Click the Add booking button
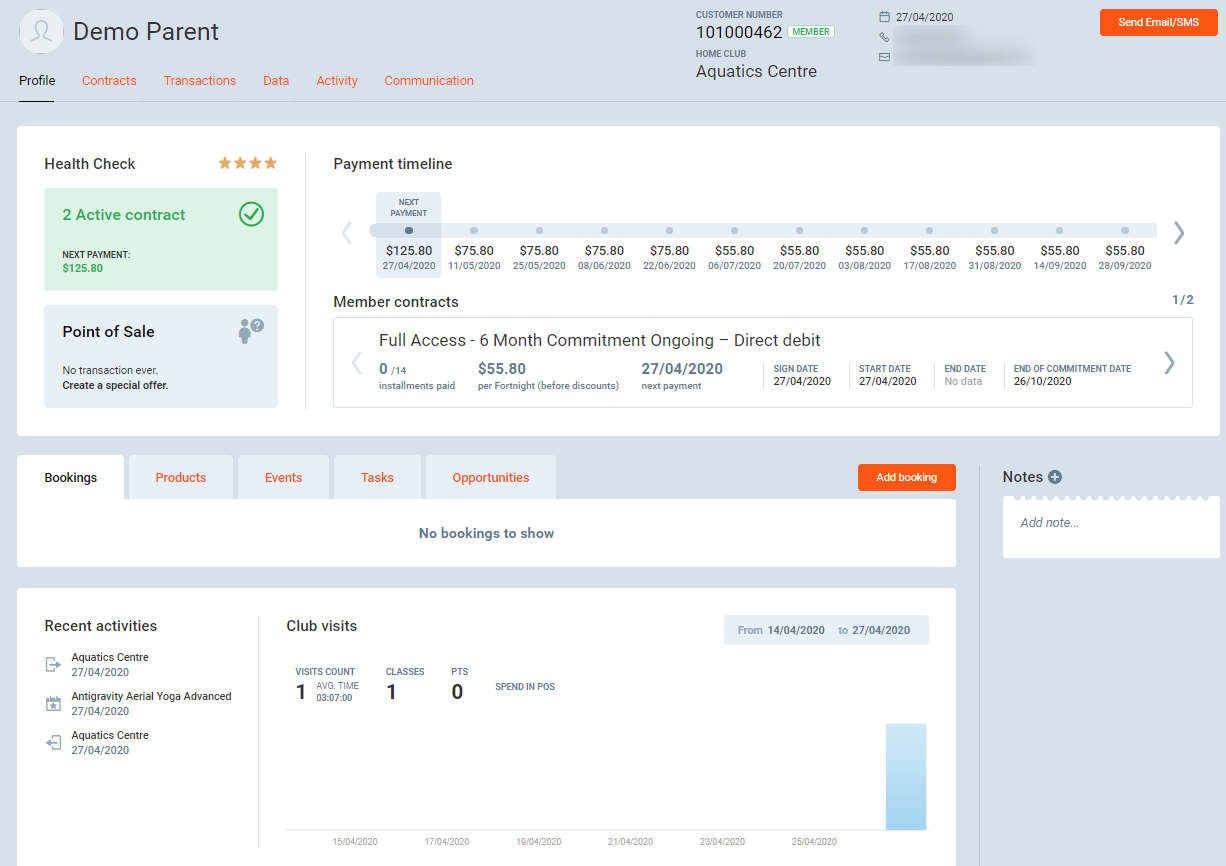 (906, 478)
